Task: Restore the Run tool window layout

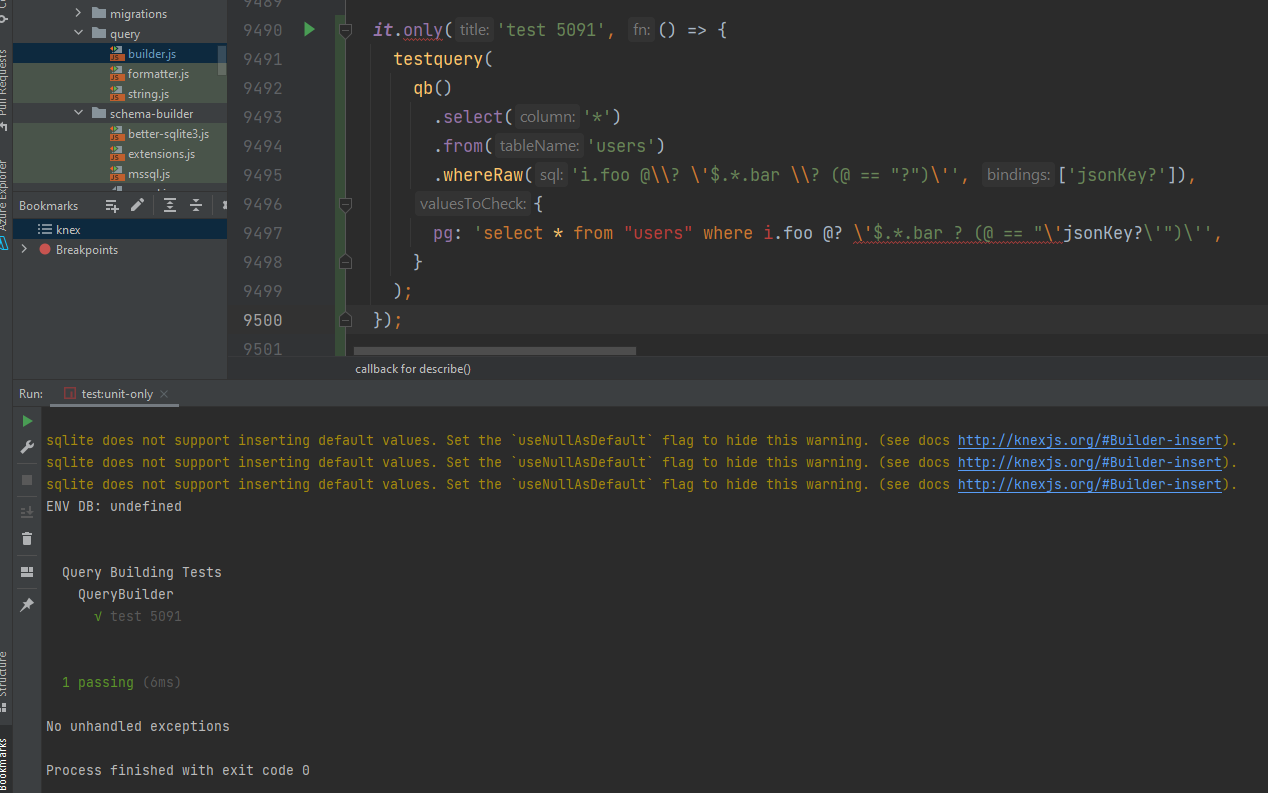Action: pyautogui.click(x=27, y=571)
